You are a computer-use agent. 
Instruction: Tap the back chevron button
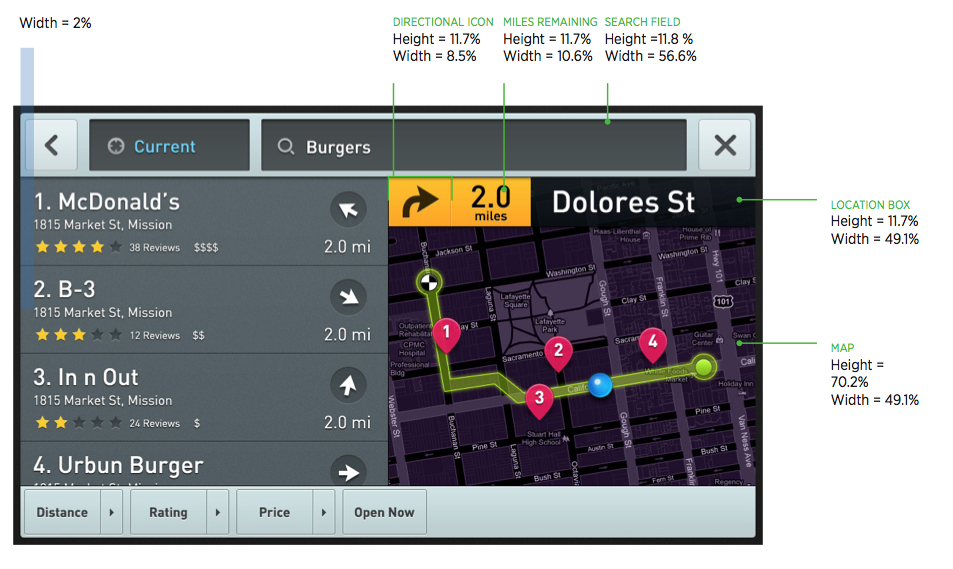point(51,145)
